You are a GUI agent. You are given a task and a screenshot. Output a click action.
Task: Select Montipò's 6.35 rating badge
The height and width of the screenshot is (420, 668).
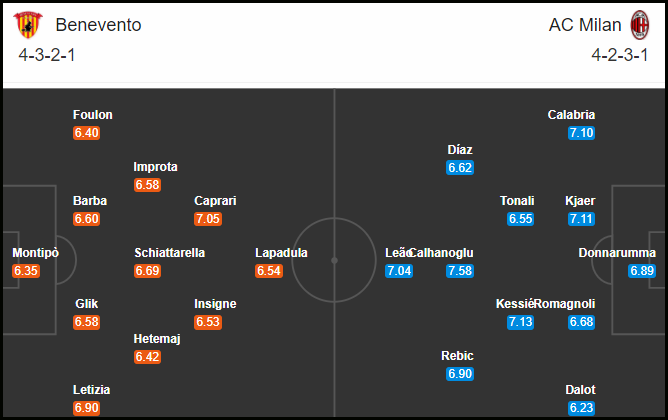pos(26,271)
